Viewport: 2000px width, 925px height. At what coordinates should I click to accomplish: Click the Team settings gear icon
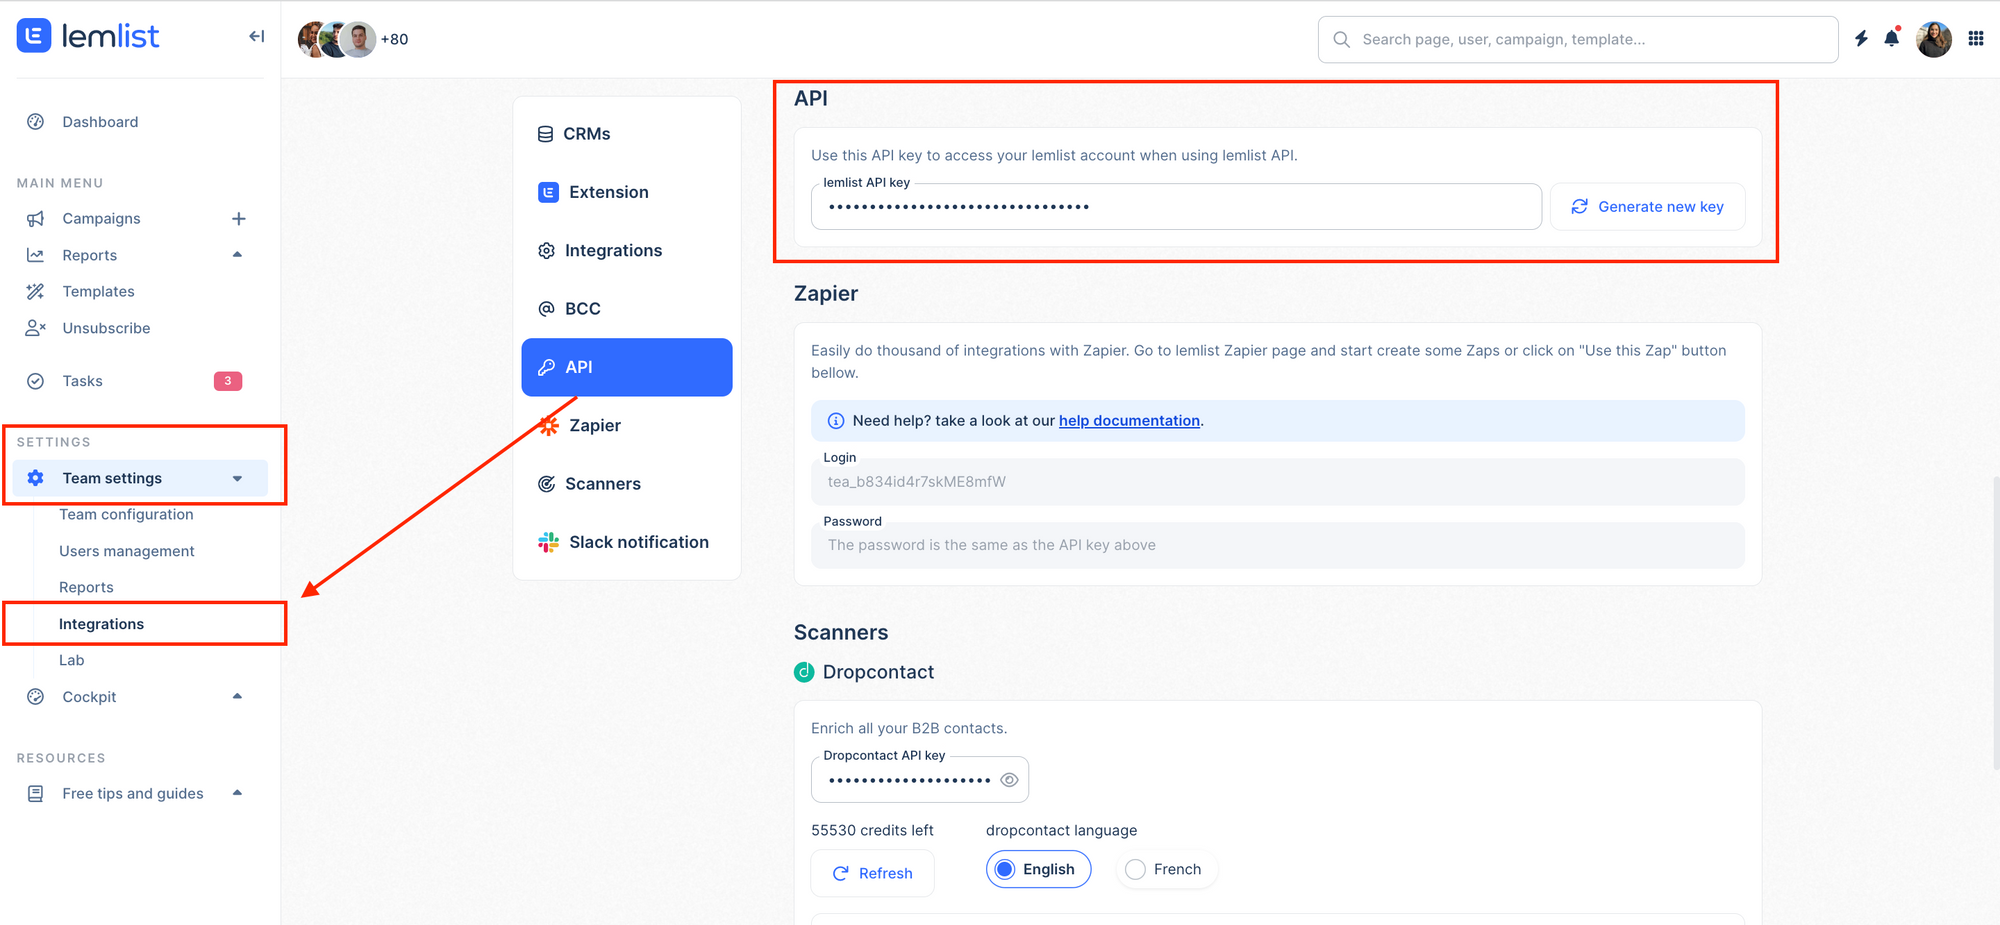point(36,478)
